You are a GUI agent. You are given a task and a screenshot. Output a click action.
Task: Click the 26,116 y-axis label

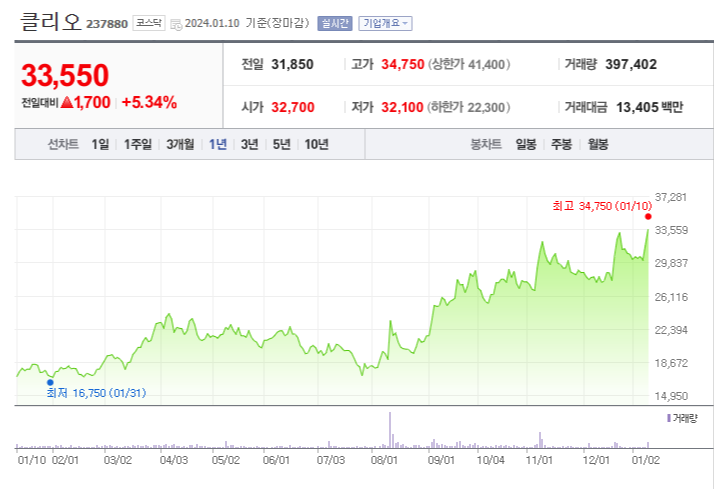click(x=671, y=297)
